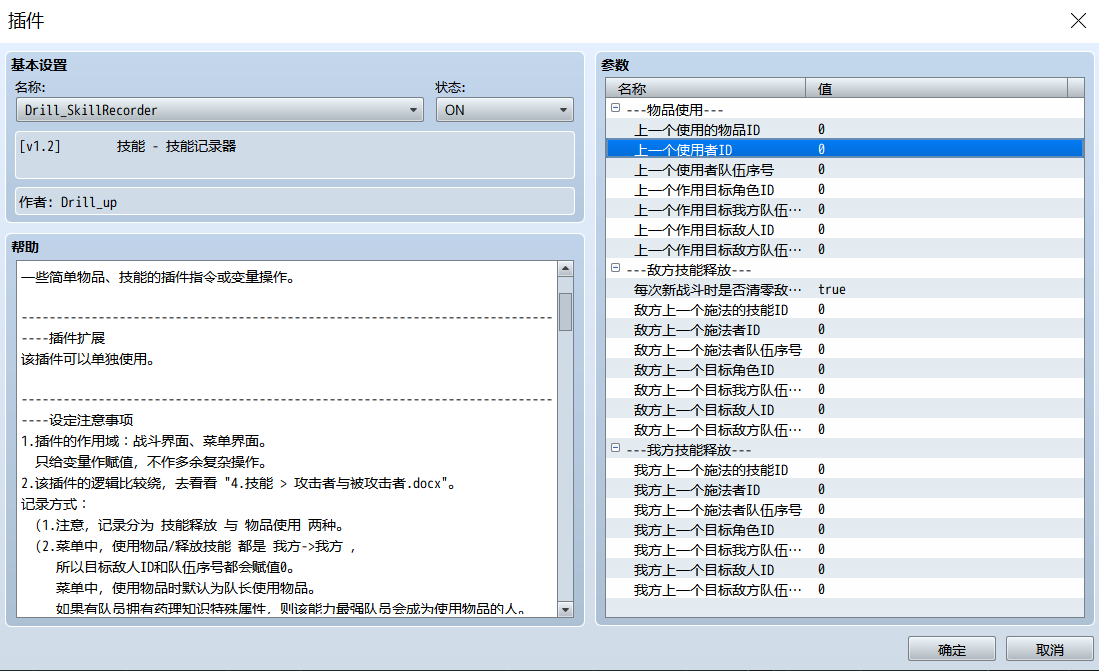The height and width of the screenshot is (671, 1099).
Task: Click the author field 作者: Drill_up
Action: click(x=295, y=202)
